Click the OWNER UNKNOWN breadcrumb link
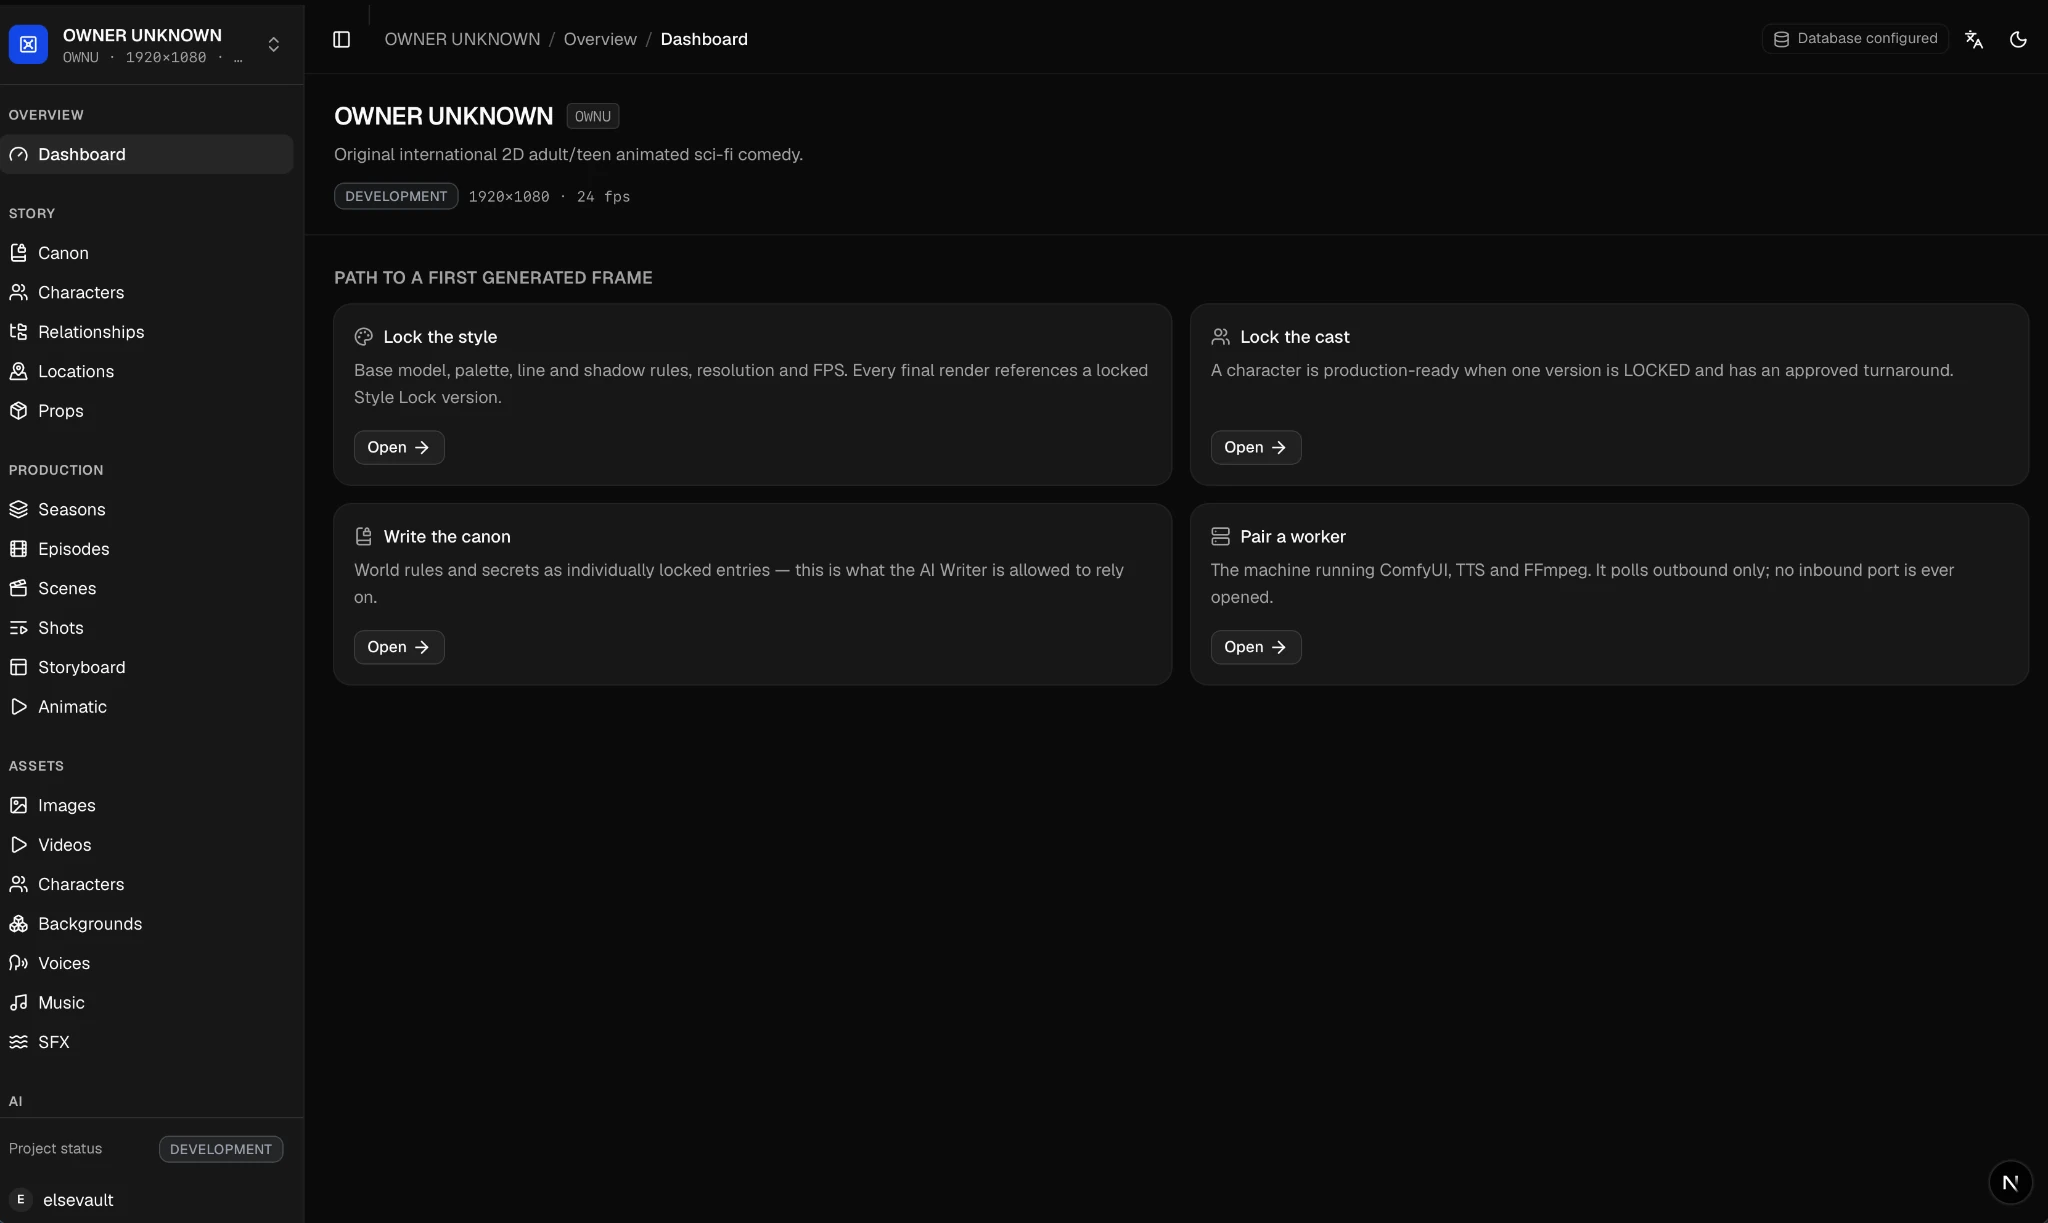The image size is (2048, 1223). point(462,39)
